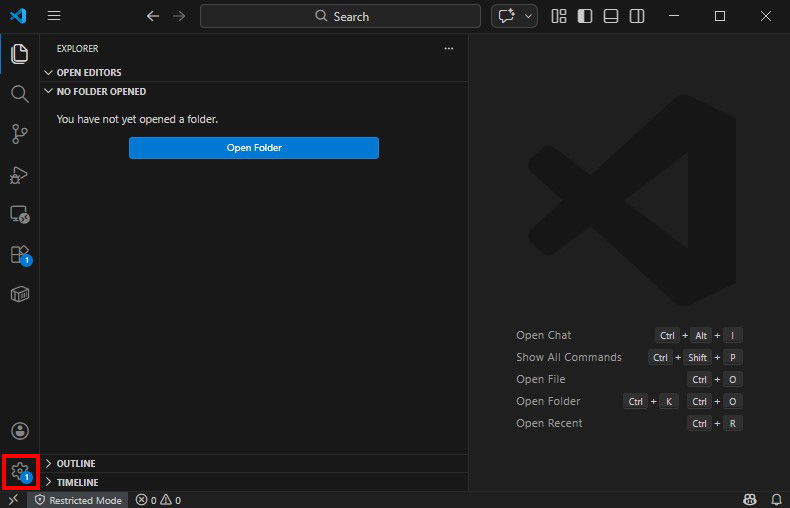Click Open Folder shortcut text in editor
The width and height of the screenshot is (790, 508).
[x=548, y=401]
